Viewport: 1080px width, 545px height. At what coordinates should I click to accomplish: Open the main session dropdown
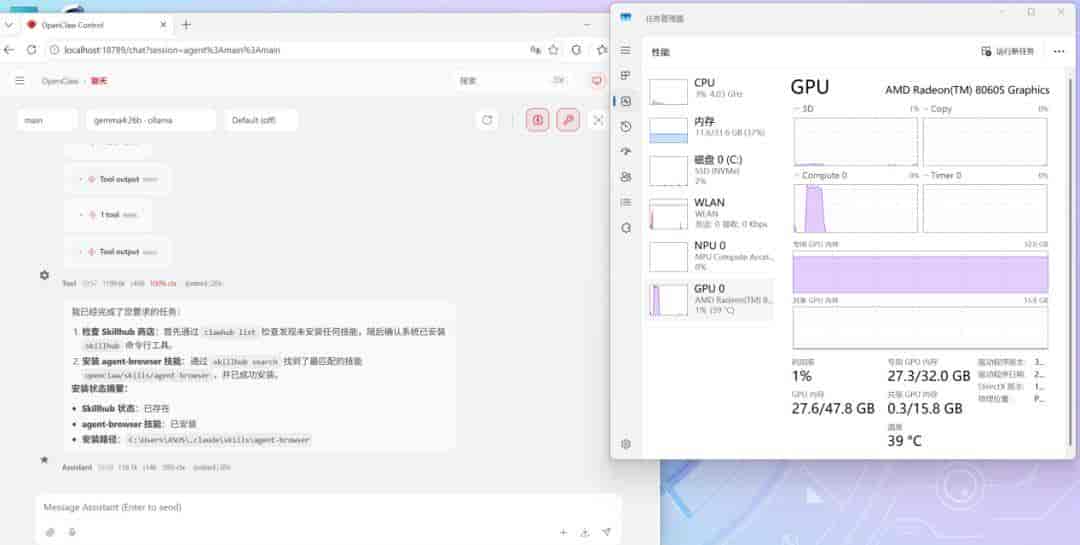point(48,120)
